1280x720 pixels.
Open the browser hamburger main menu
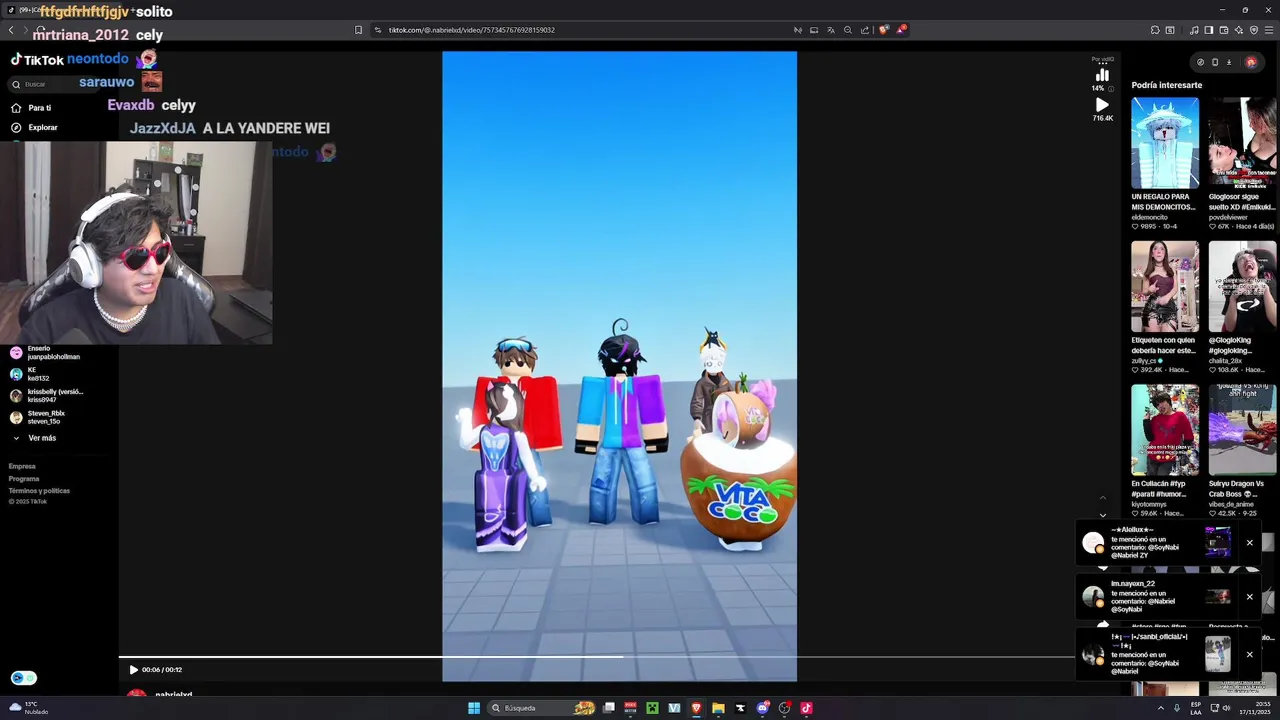1269,30
